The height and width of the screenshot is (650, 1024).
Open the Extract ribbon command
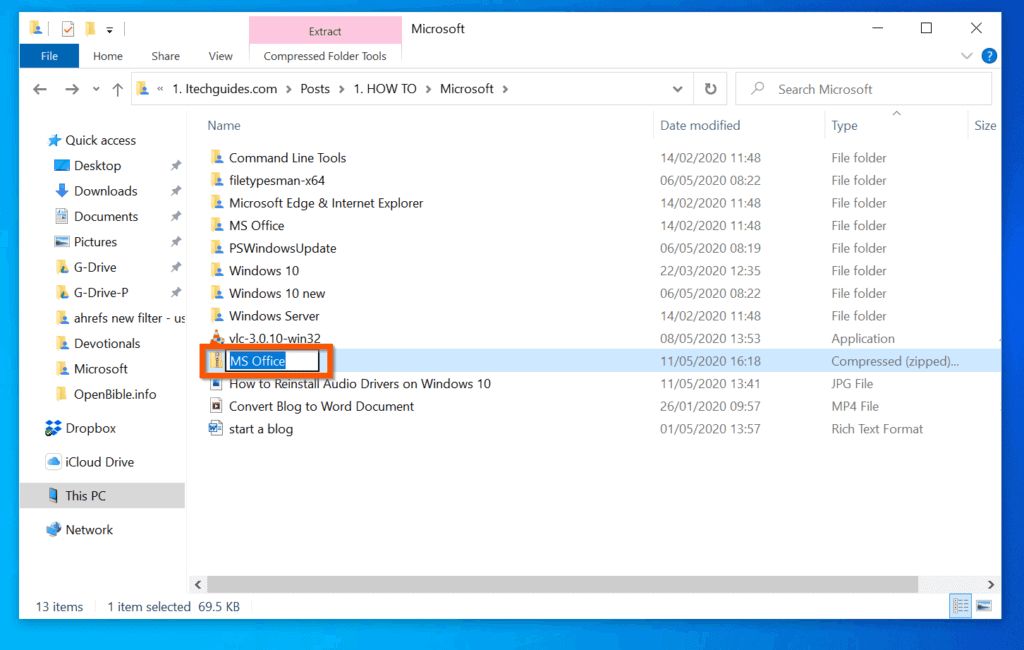tap(324, 31)
